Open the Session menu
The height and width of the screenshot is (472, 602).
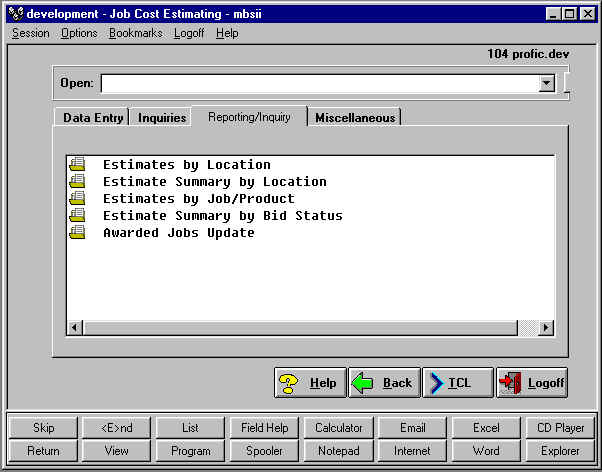click(x=31, y=33)
